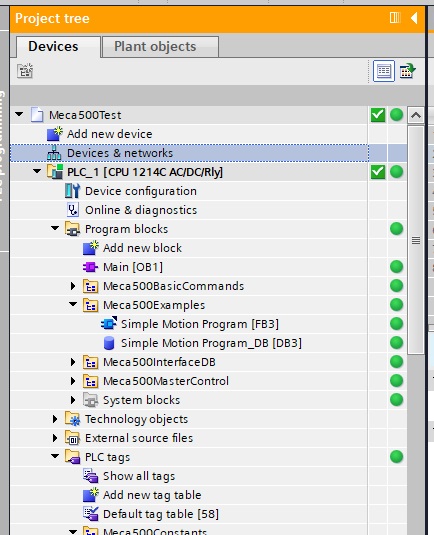Screen dimensions: 434x535
Task: Click the Online & diagnostics stethoscope icon
Action: [73, 210]
